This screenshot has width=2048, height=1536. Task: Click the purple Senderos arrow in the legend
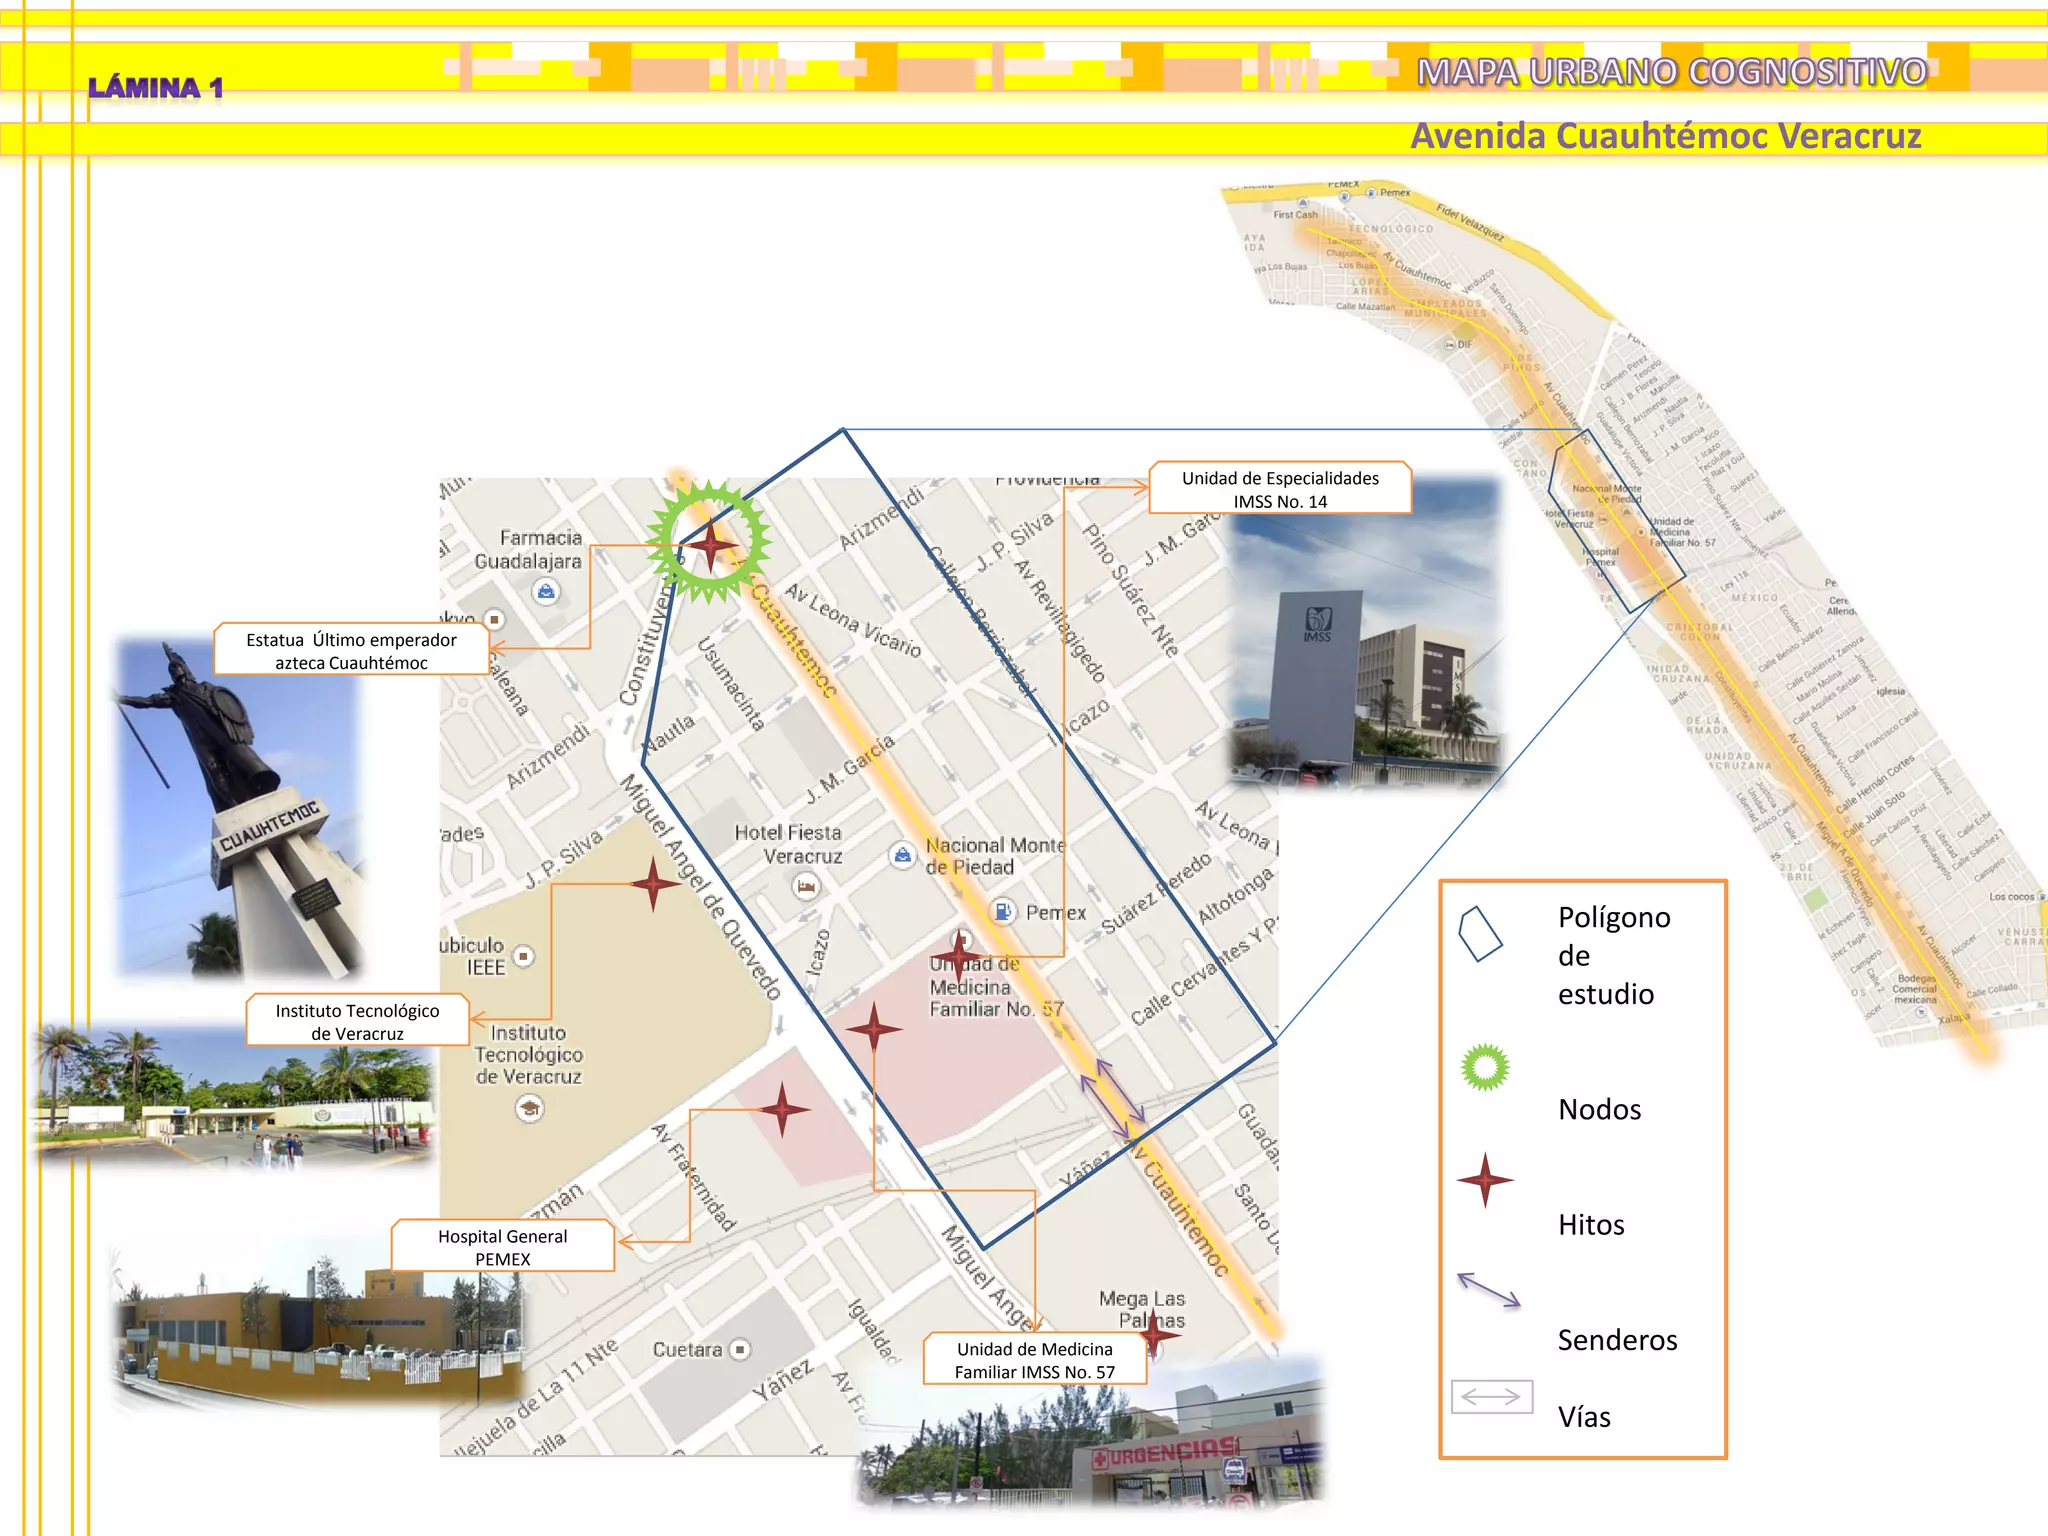click(x=1488, y=1290)
